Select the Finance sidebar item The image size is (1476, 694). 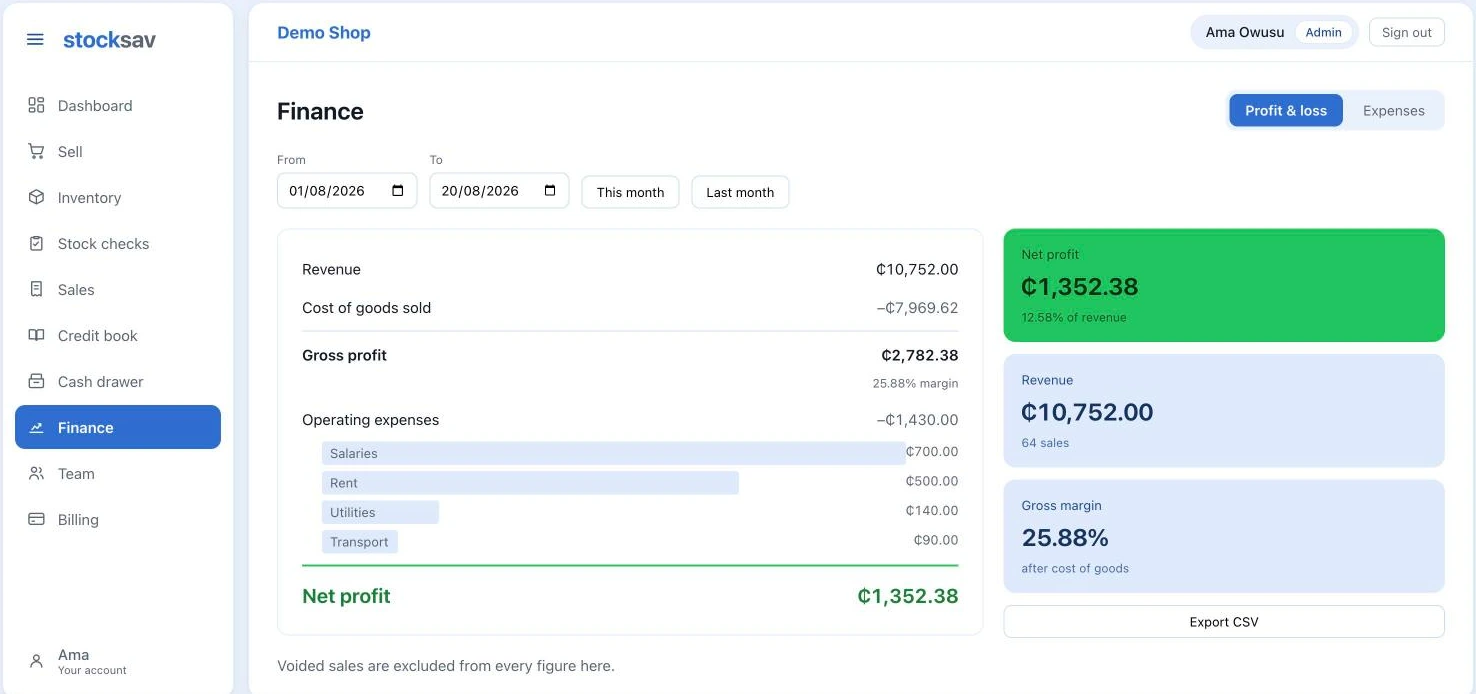118,427
